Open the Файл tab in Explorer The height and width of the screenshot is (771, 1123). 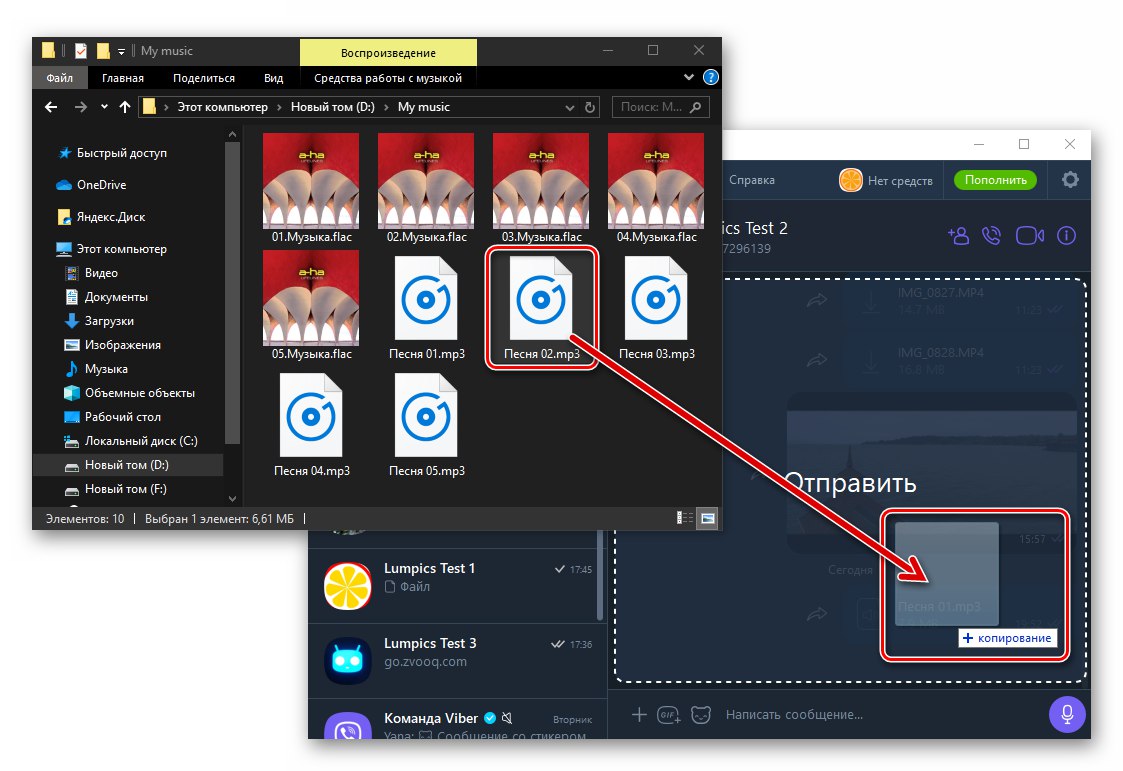pos(59,78)
